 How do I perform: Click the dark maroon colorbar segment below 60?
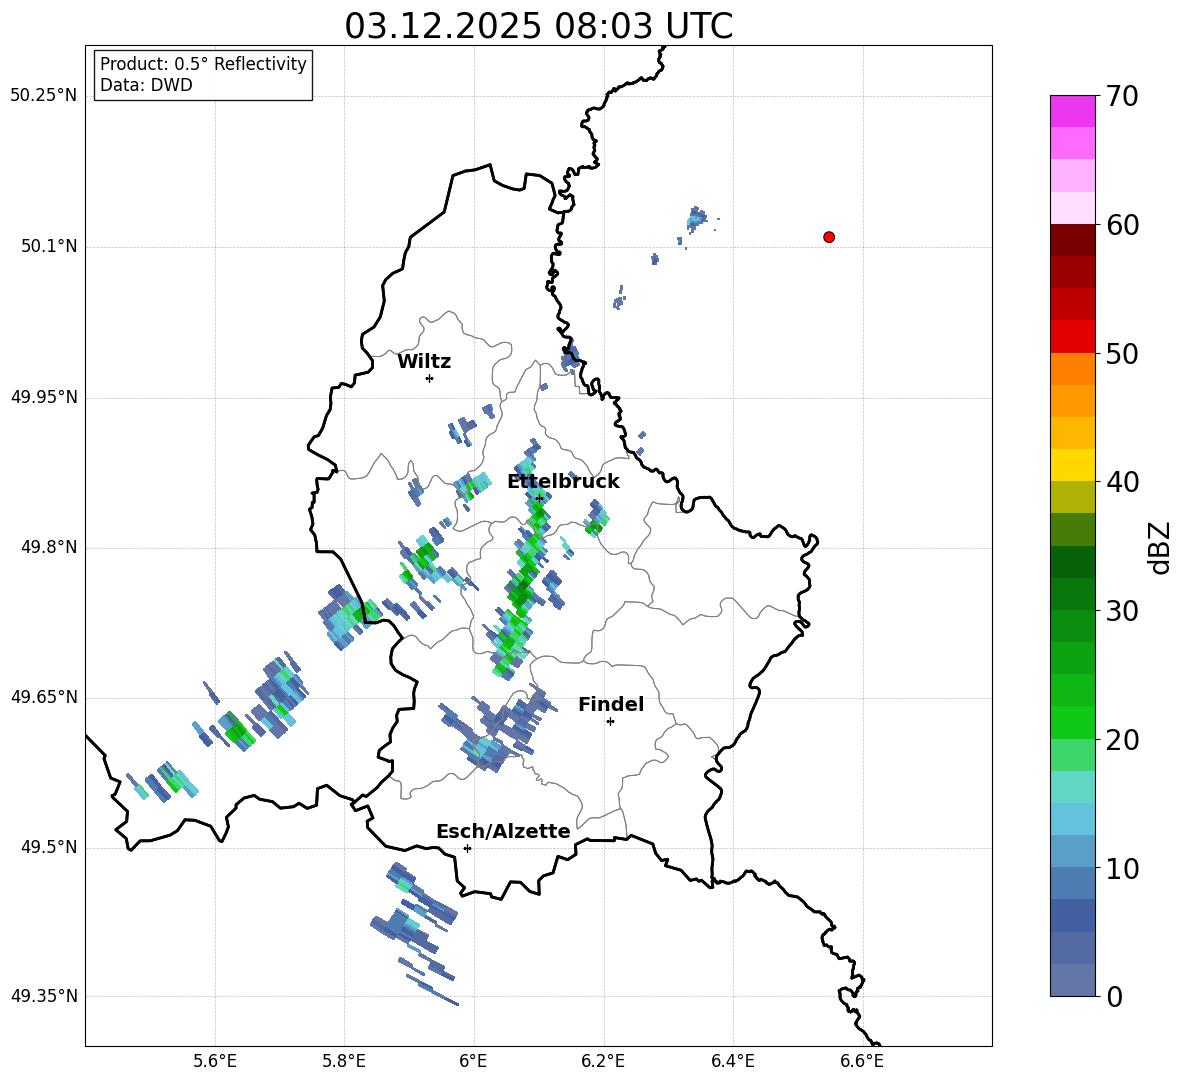[x=1072, y=240]
